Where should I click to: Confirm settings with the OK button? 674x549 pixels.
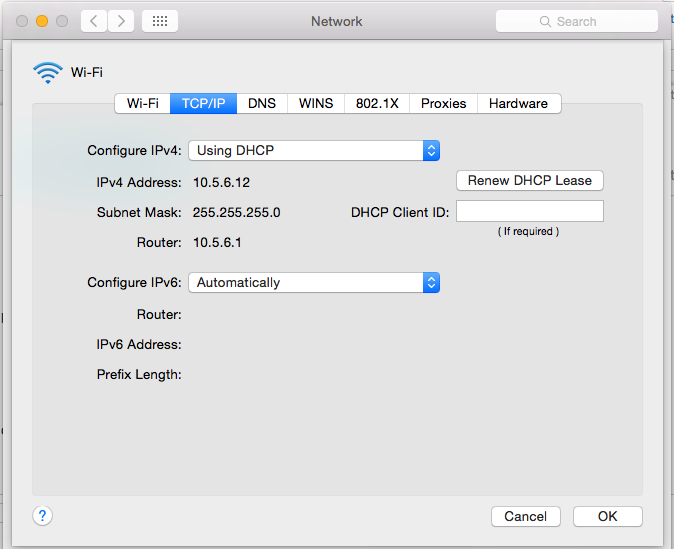[x=607, y=516]
